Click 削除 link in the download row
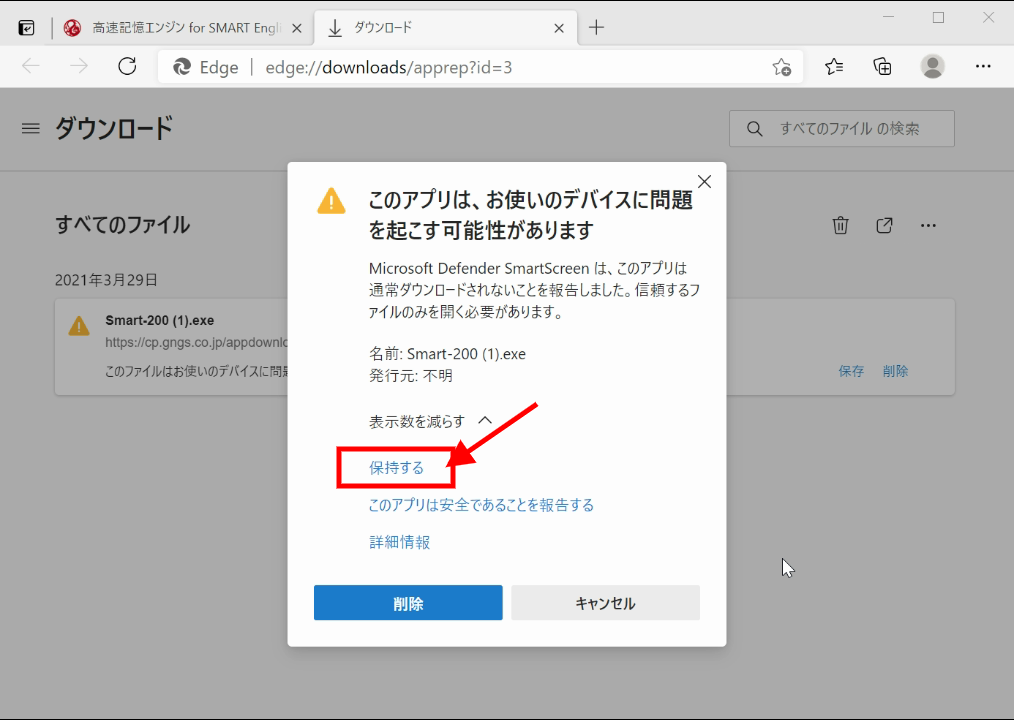This screenshot has height=720, width=1014. (896, 371)
